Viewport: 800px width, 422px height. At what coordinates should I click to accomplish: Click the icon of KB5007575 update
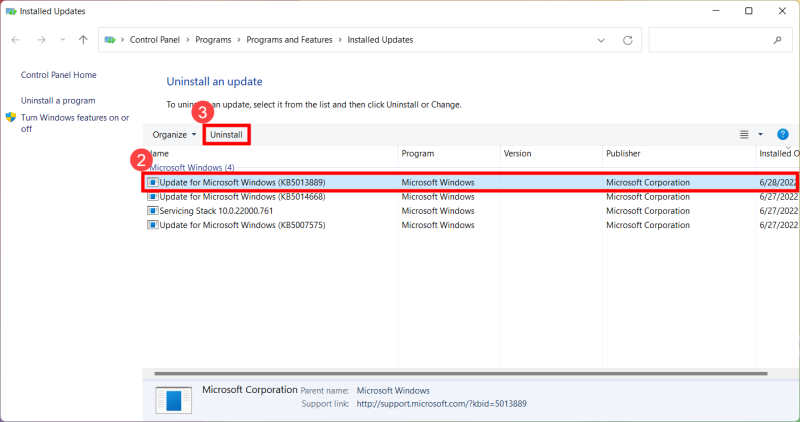coord(153,225)
